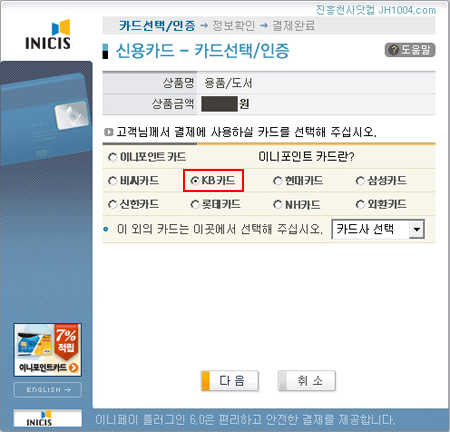This screenshot has height=432, width=450.
Task: Click the 취소 cancel button
Action: (307, 380)
